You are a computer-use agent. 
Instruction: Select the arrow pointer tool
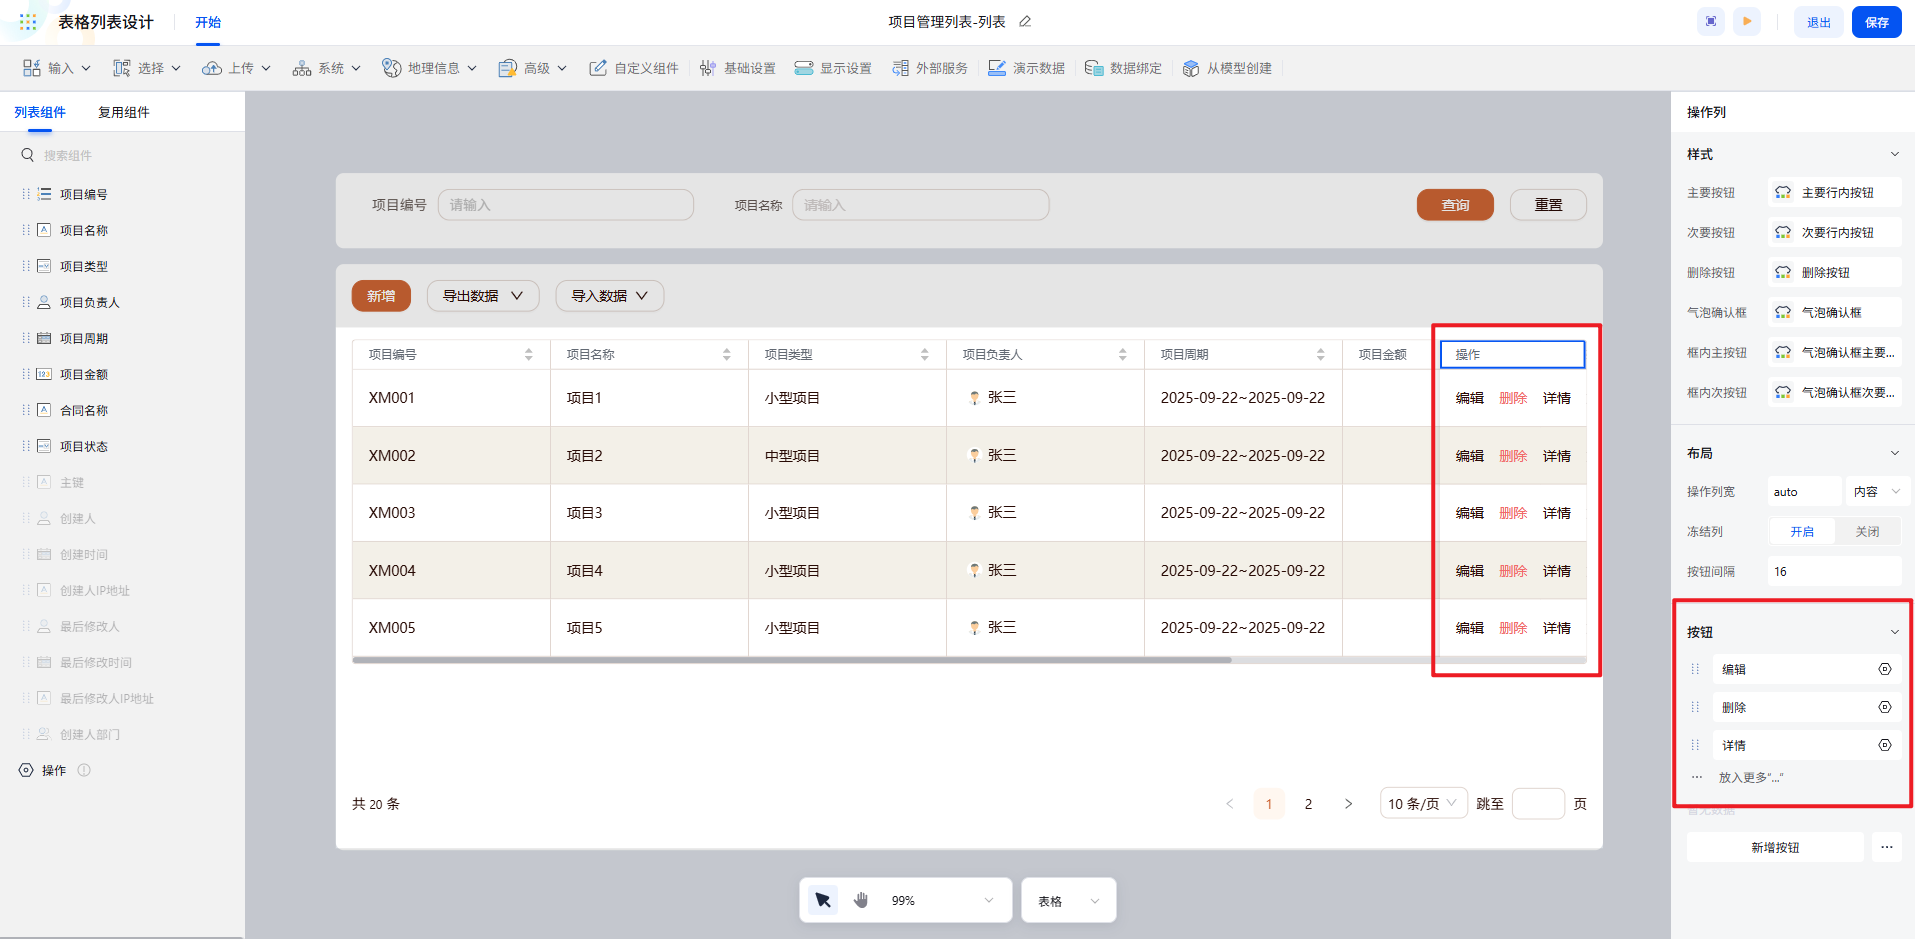823,900
